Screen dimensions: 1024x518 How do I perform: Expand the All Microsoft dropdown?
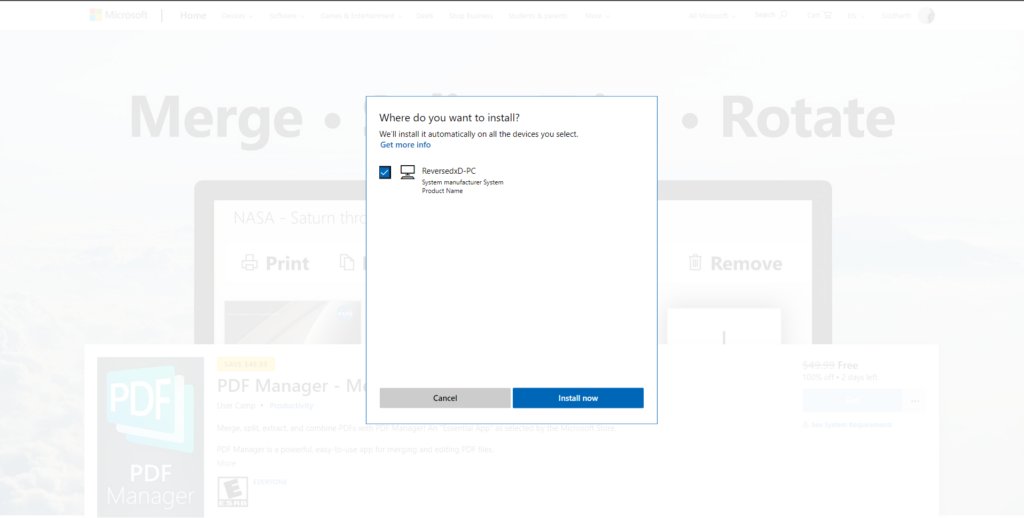712,16
